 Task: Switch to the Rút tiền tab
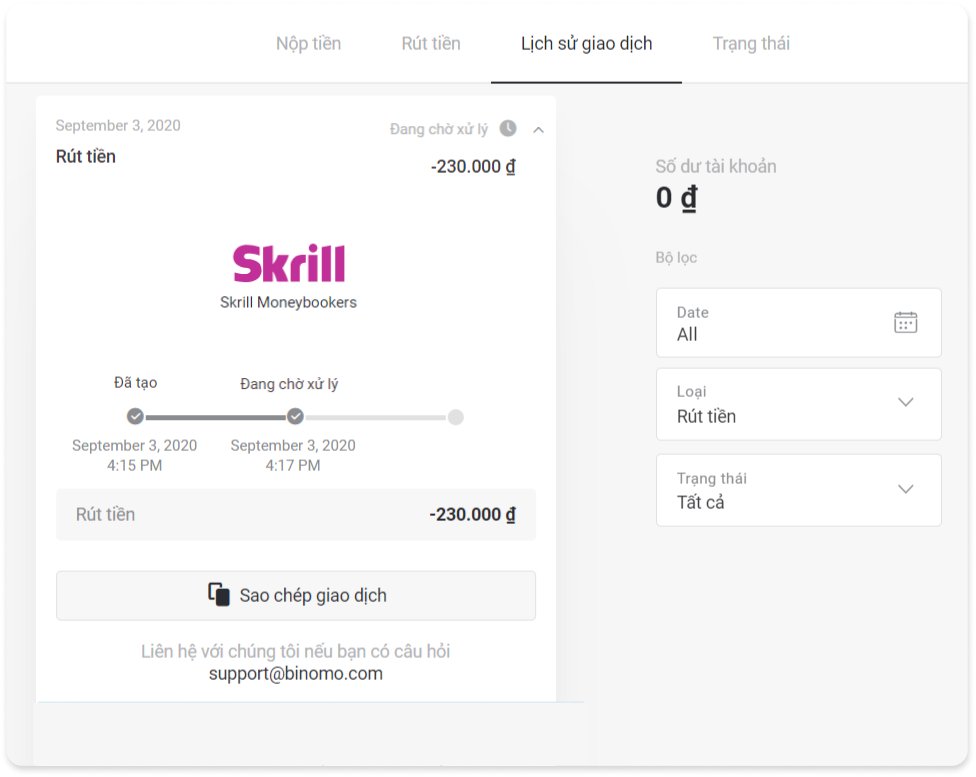430,43
